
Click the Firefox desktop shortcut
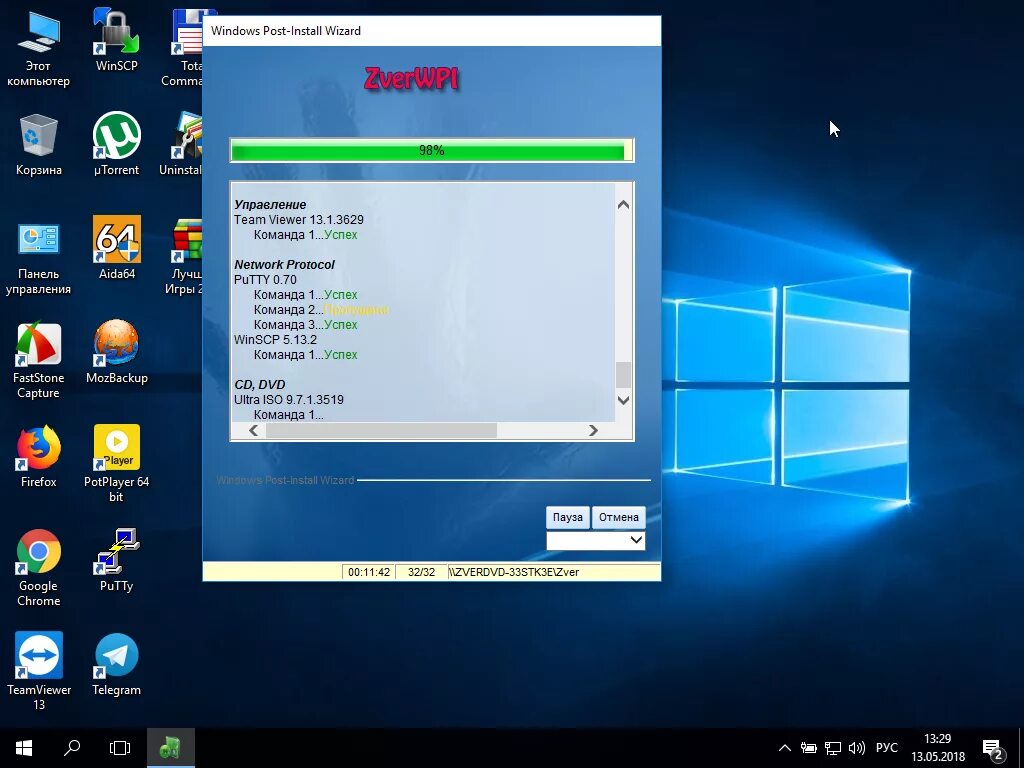(x=39, y=456)
